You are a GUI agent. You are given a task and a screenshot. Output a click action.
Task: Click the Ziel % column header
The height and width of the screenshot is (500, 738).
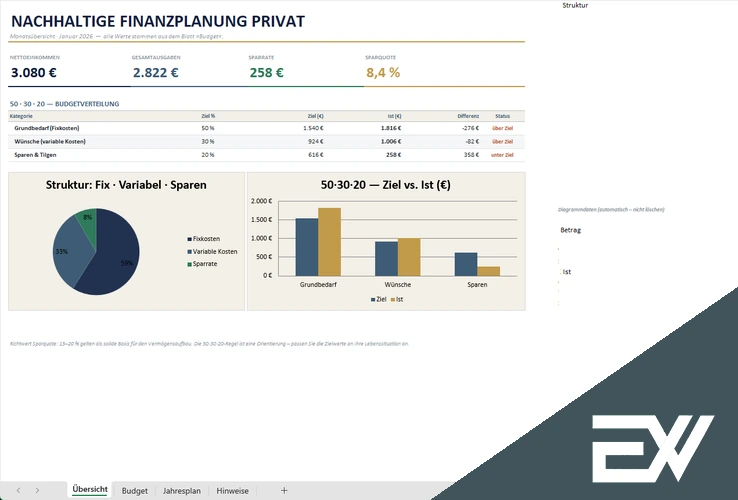pyautogui.click(x=208, y=116)
